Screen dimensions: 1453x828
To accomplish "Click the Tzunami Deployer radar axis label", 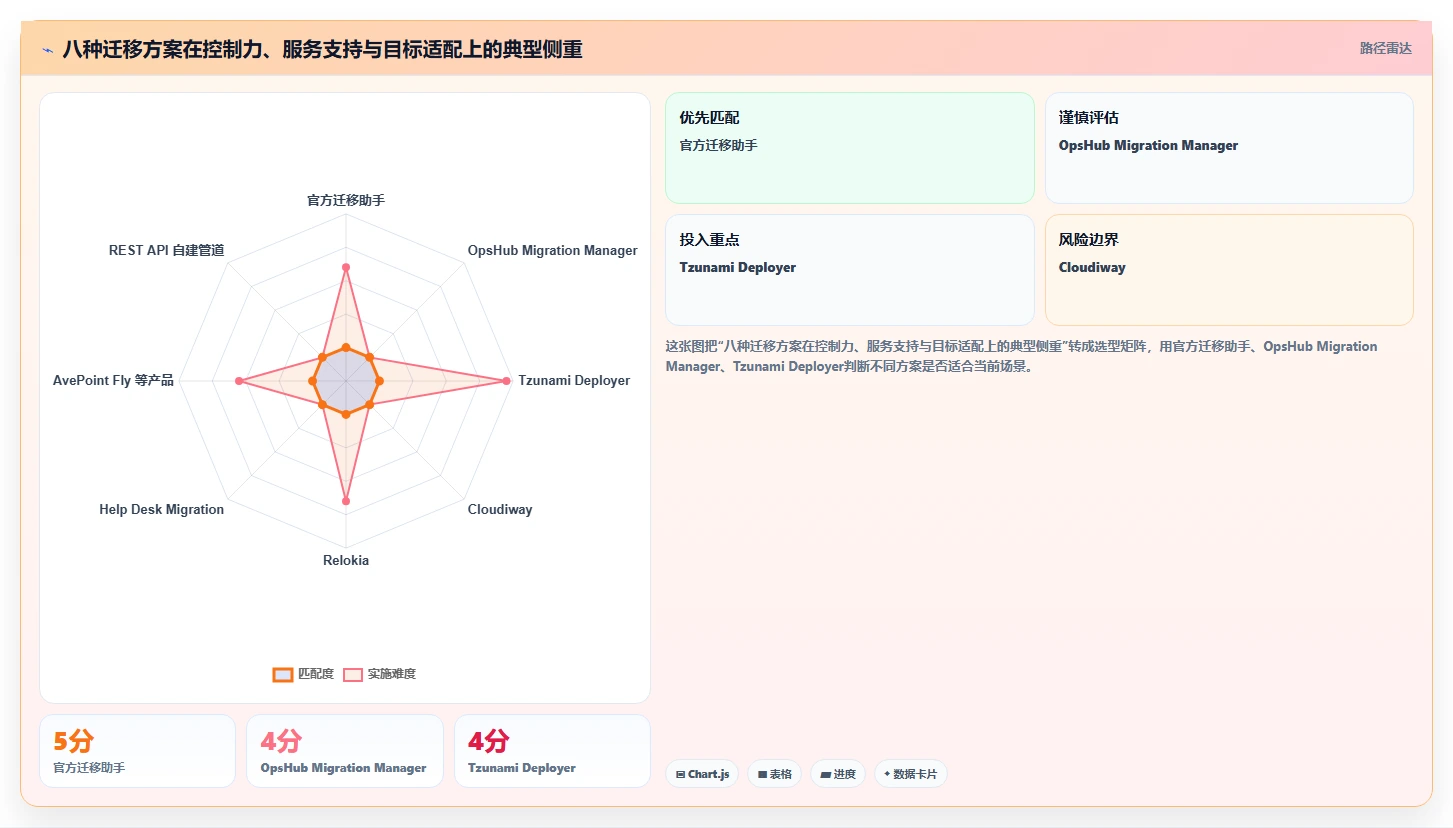I will tap(574, 380).
